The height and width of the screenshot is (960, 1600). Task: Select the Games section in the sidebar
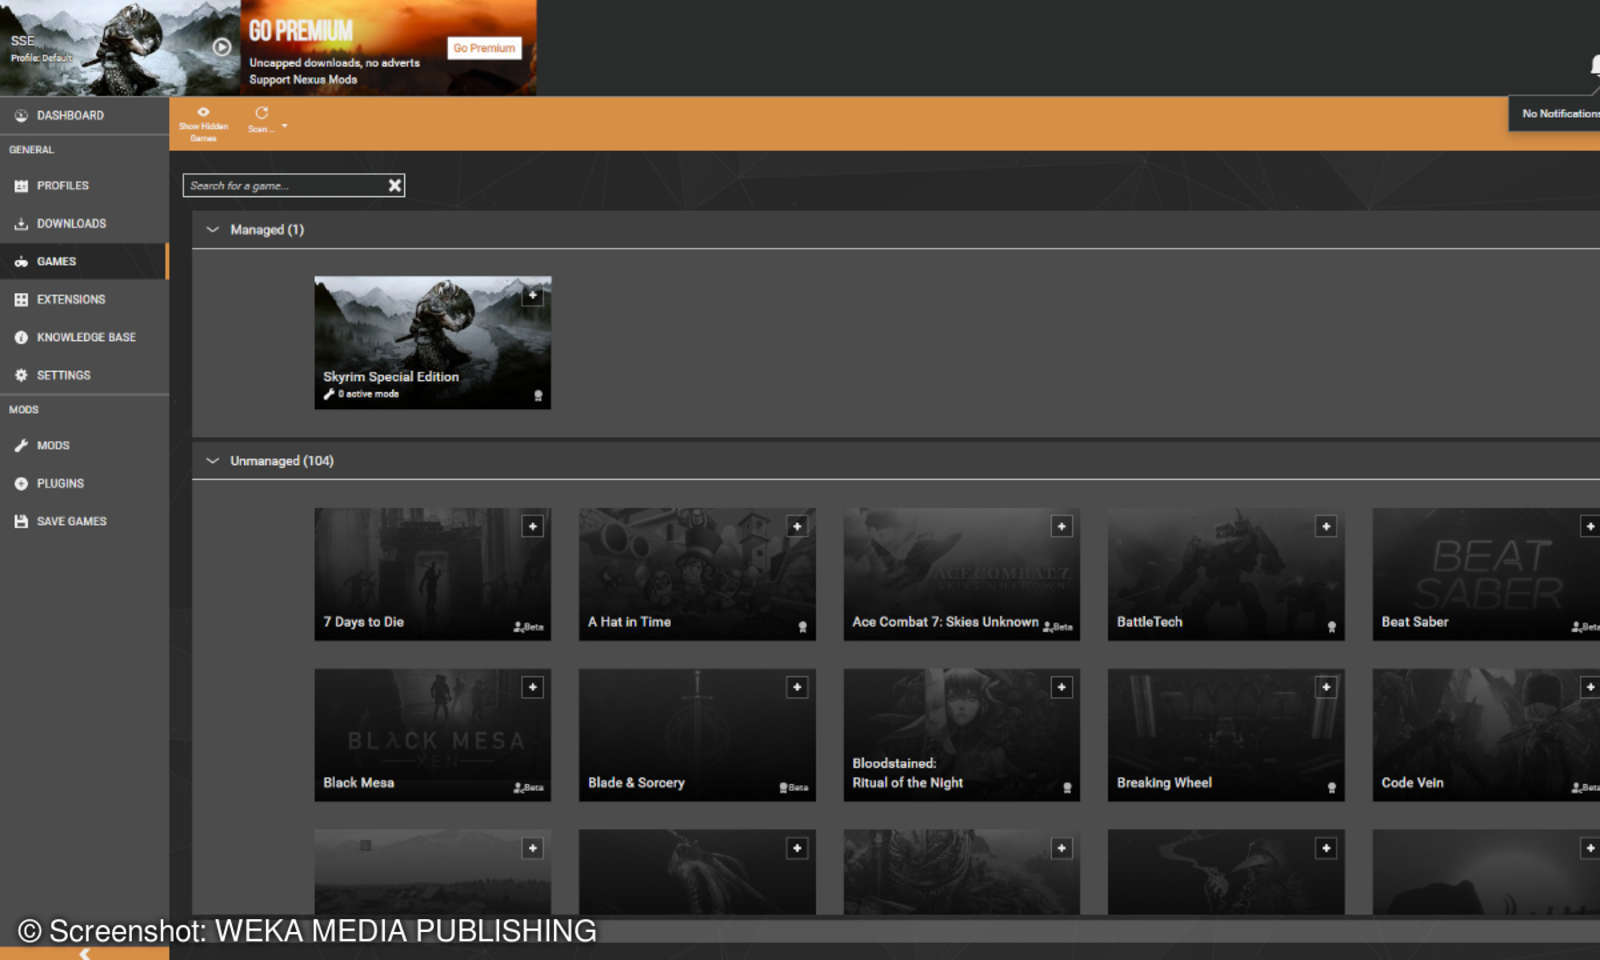(x=56, y=261)
